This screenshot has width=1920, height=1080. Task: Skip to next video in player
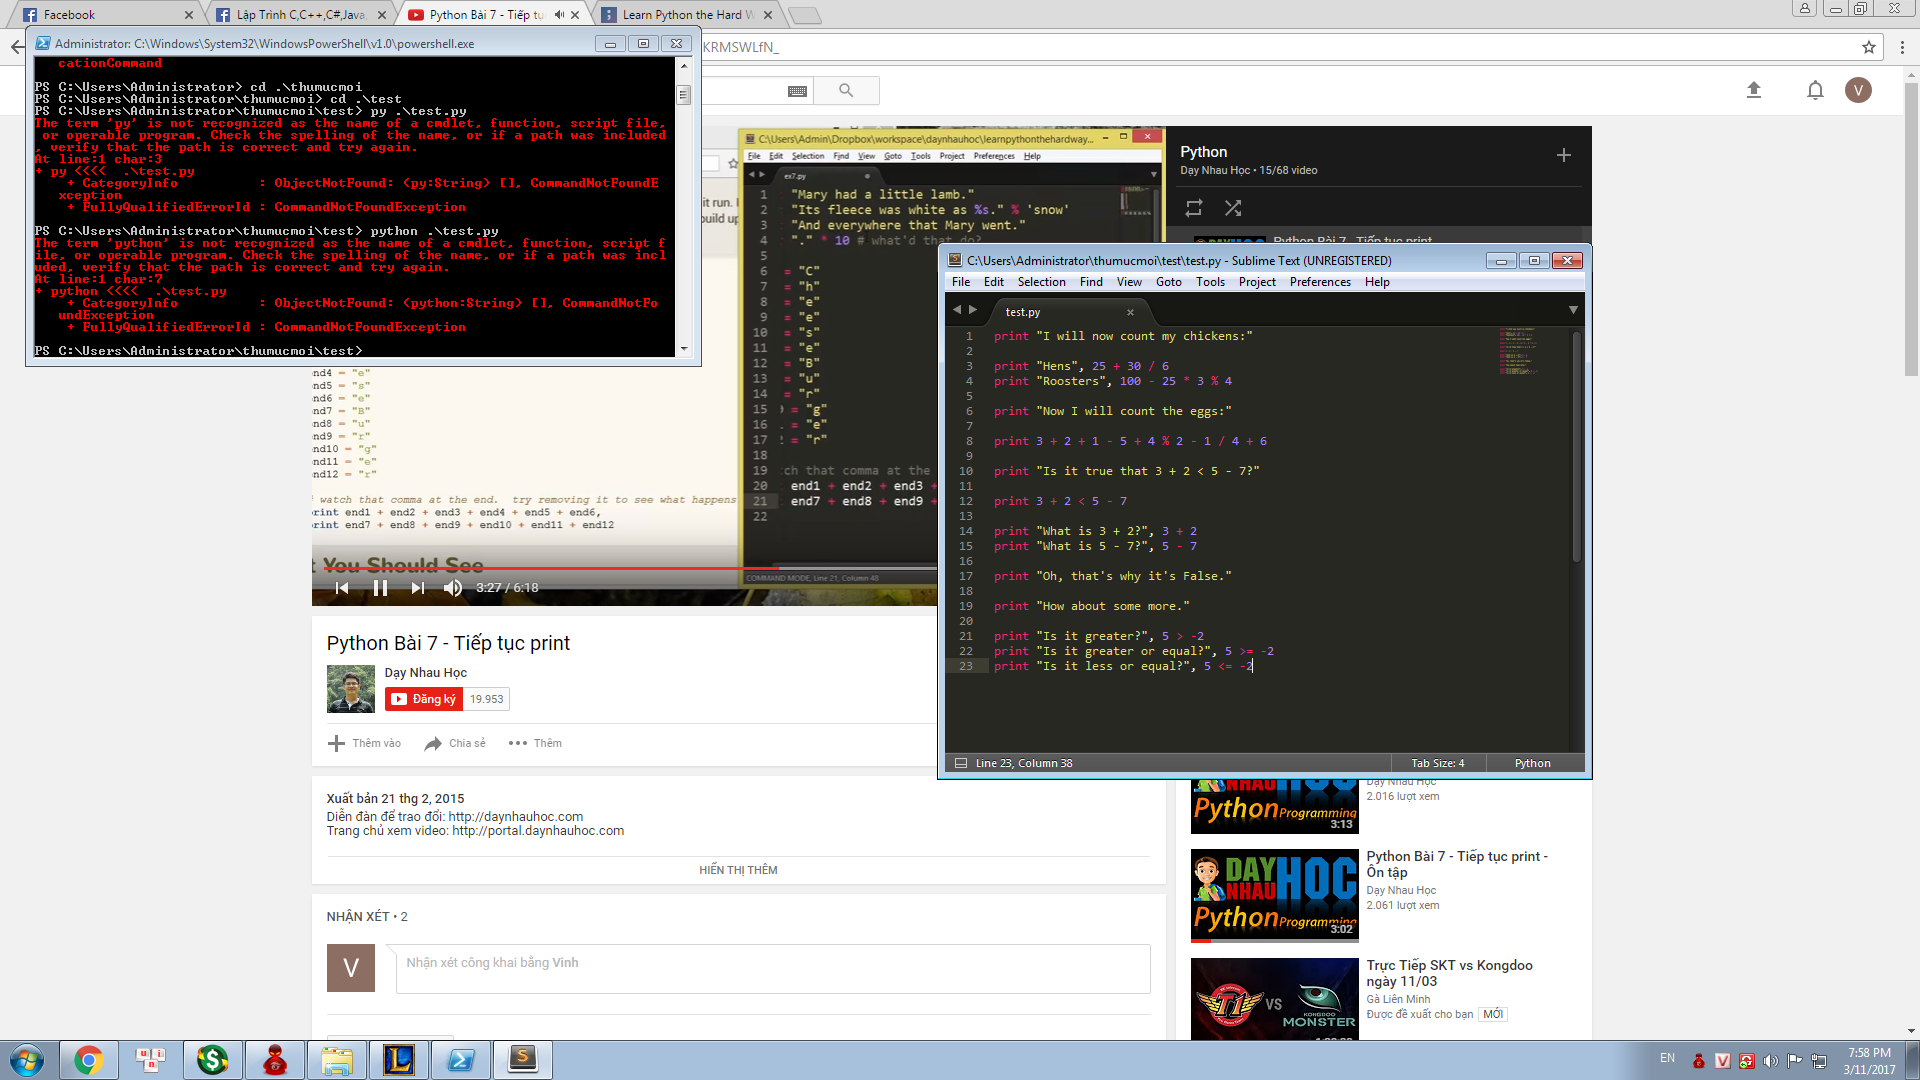[418, 588]
